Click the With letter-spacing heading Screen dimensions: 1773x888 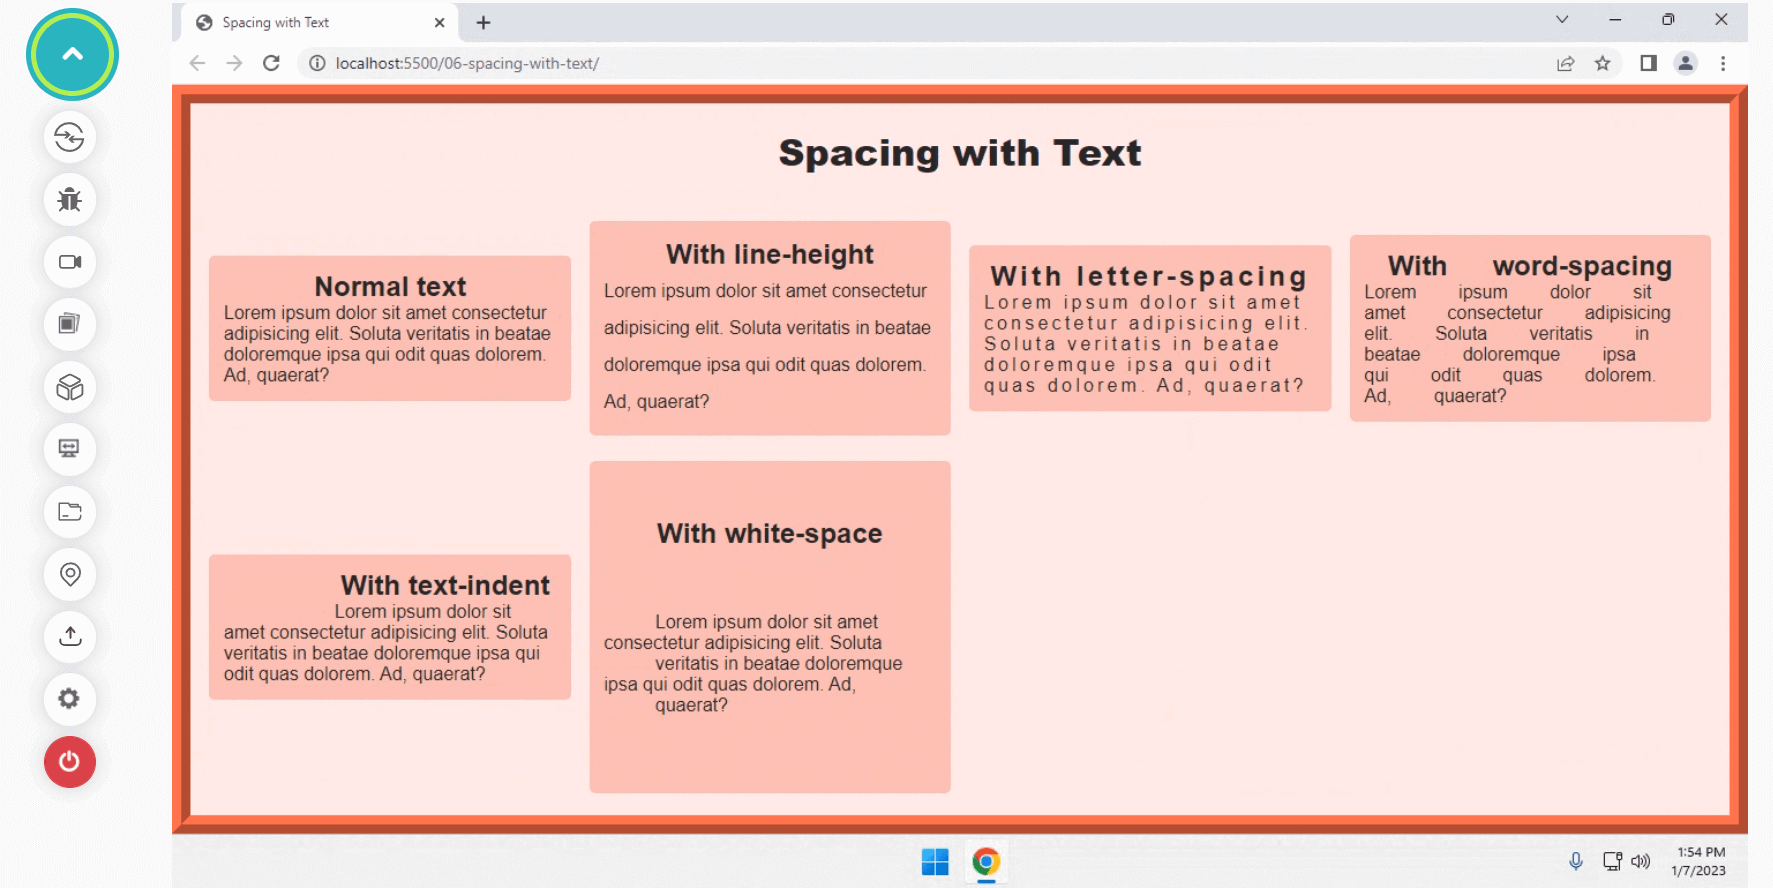[1149, 276]
